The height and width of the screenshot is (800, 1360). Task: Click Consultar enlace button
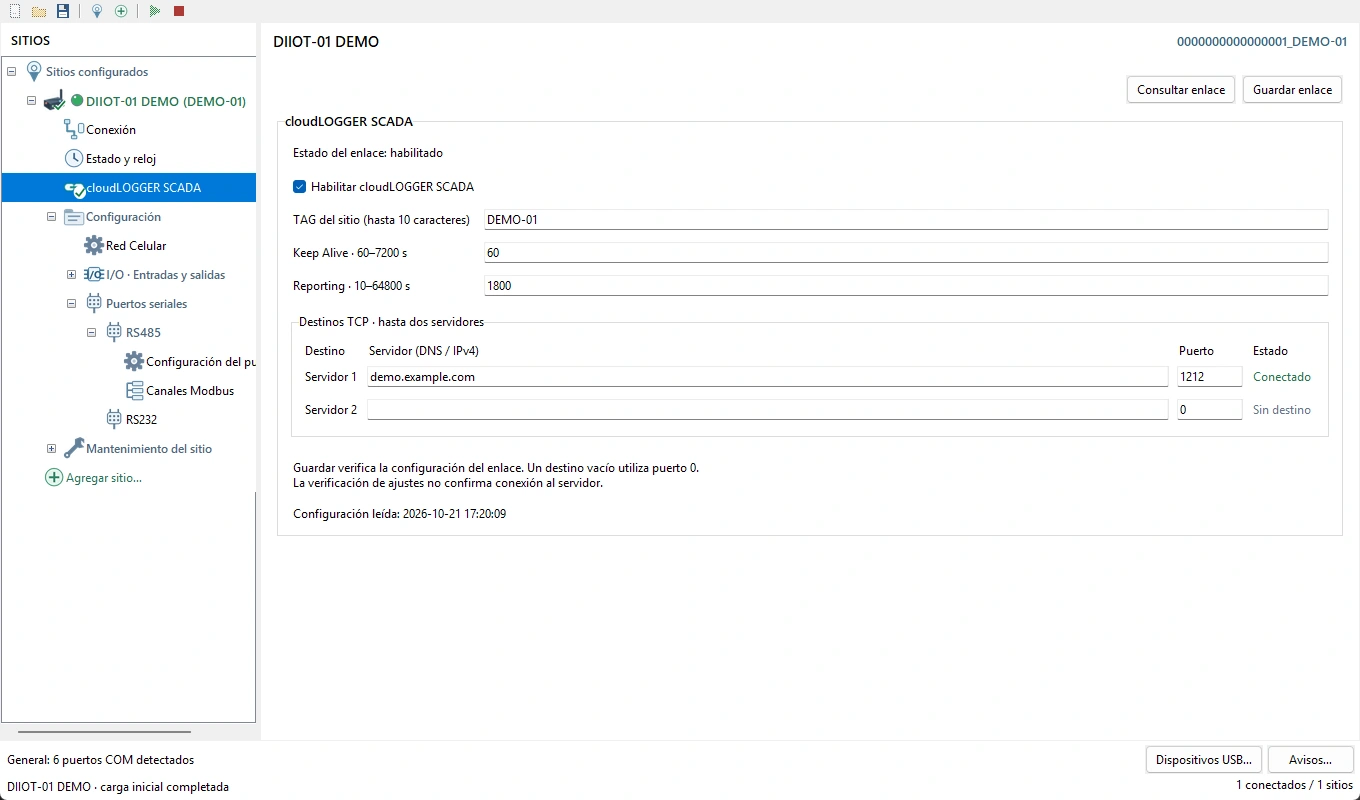(x=1181, y=89)
